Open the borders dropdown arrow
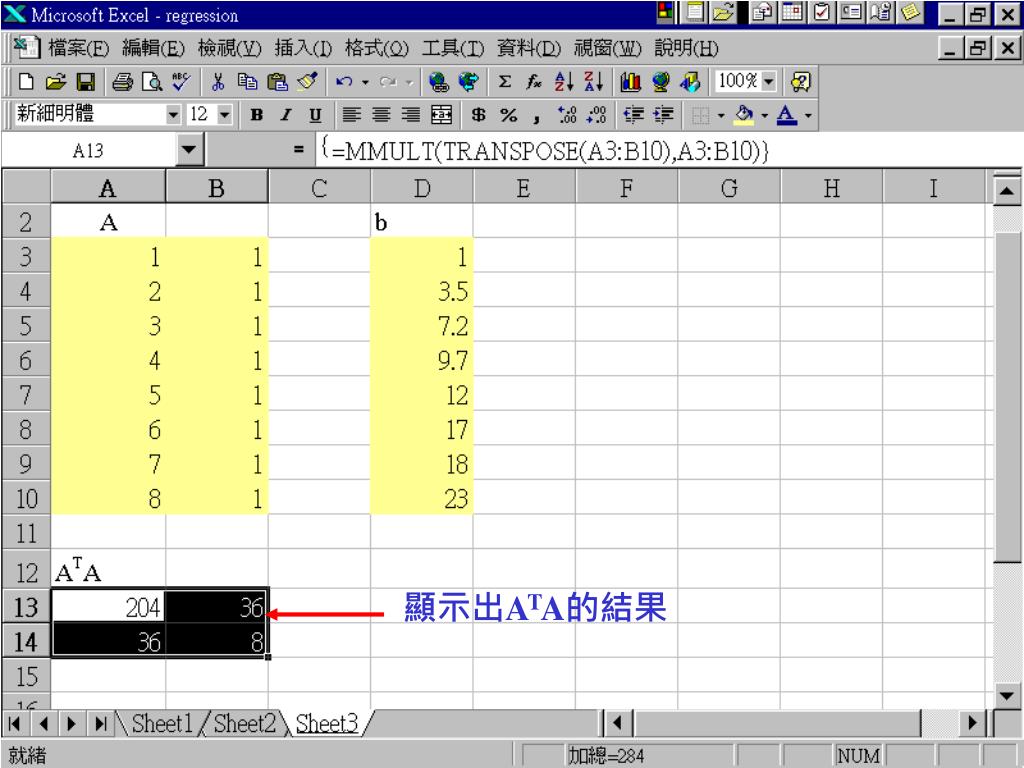The height and width of the screenshot is (768, 1024). point(721,116)
